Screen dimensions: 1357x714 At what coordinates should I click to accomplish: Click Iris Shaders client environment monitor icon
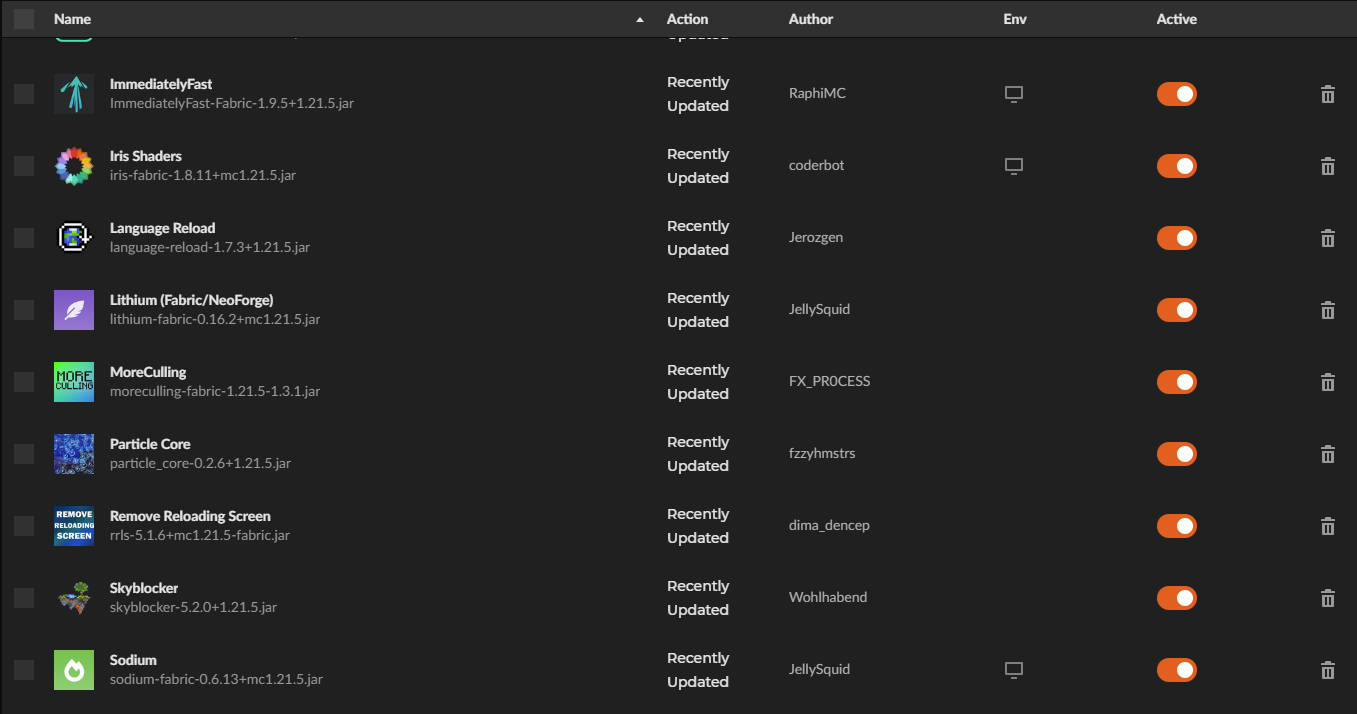(x=1014, y=166)
